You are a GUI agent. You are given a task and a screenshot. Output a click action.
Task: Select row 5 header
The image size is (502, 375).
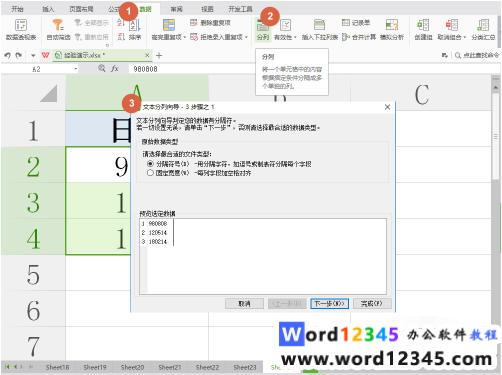(33, 274)
